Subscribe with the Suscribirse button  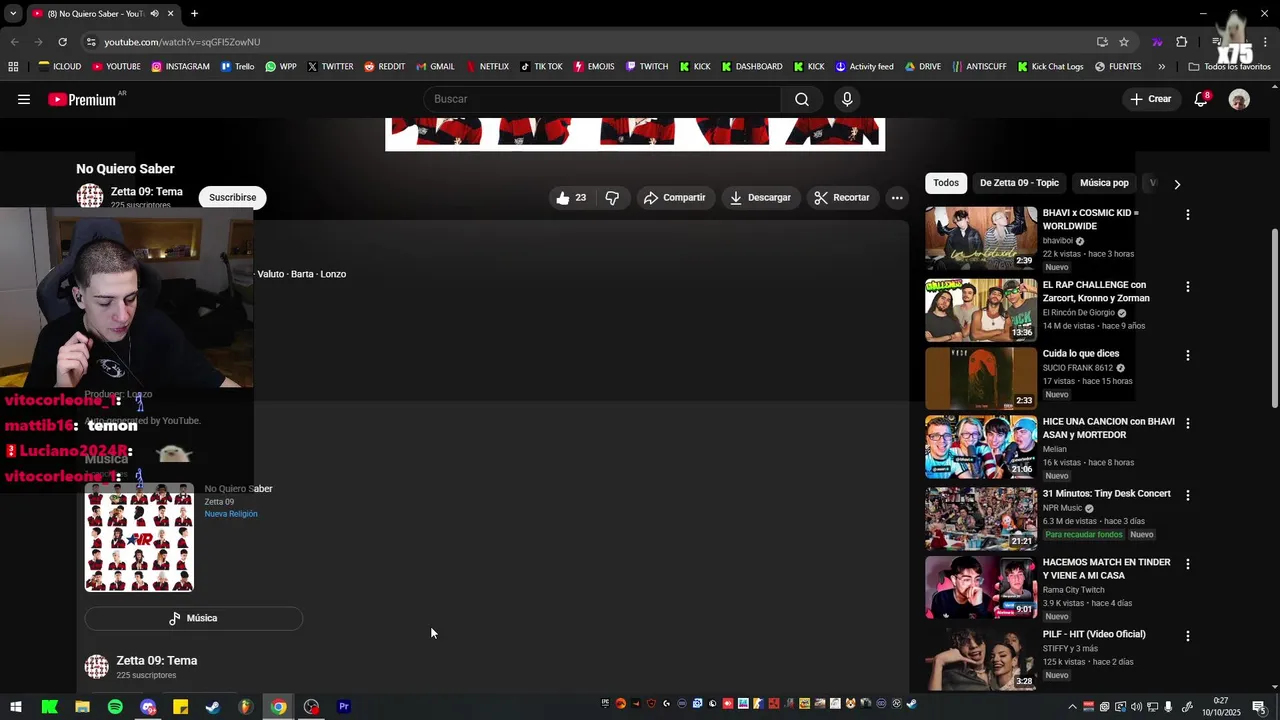233,198
